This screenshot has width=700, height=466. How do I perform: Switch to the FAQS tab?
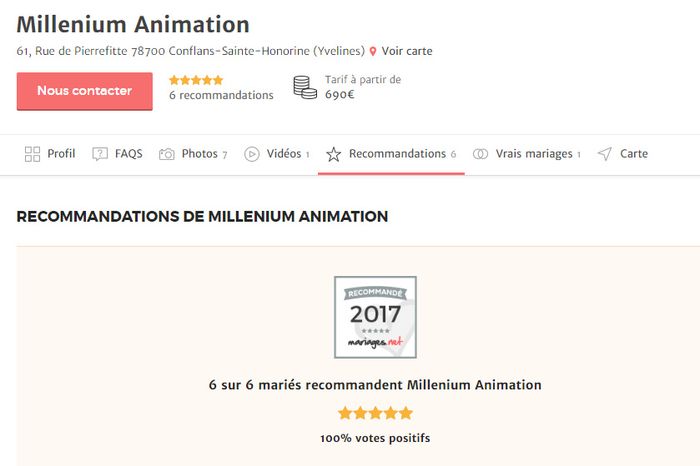click(x=129, y=154)
